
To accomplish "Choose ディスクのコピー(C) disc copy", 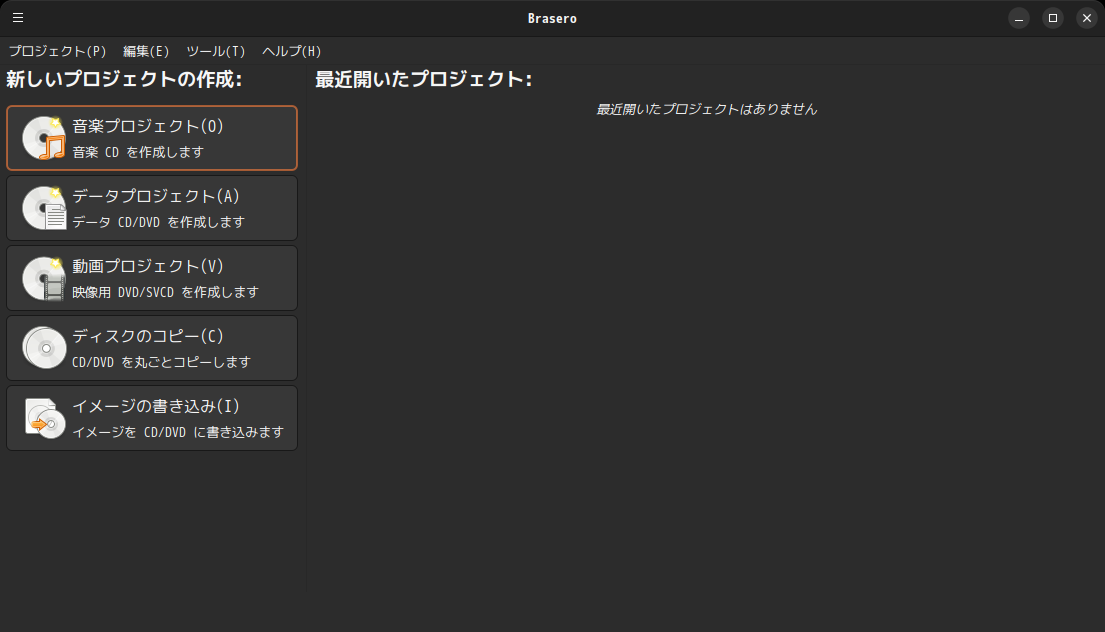I will (152, 348).
